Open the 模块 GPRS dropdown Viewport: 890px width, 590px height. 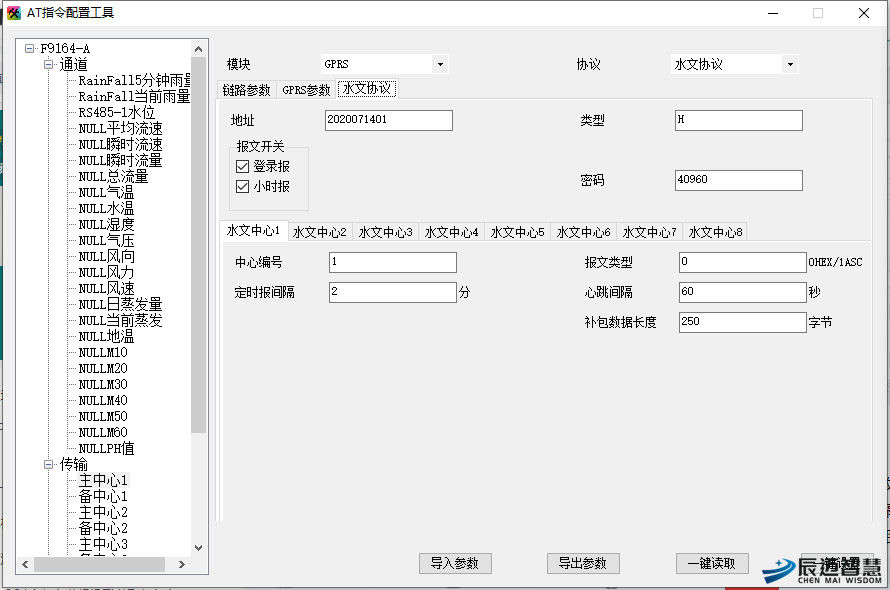pos(440,64)
